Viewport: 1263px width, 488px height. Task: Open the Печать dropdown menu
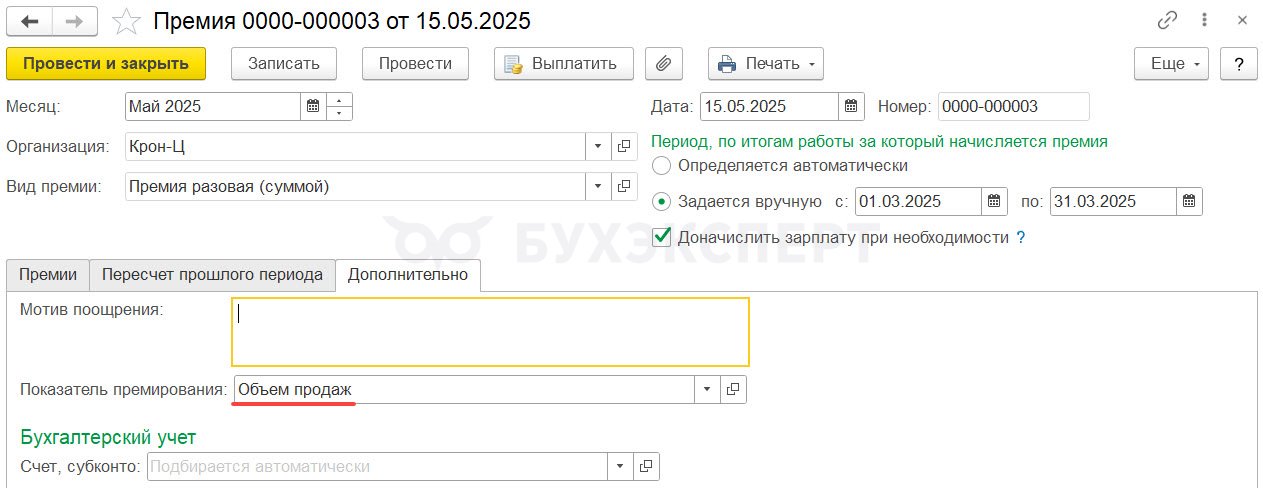[766, 64]
